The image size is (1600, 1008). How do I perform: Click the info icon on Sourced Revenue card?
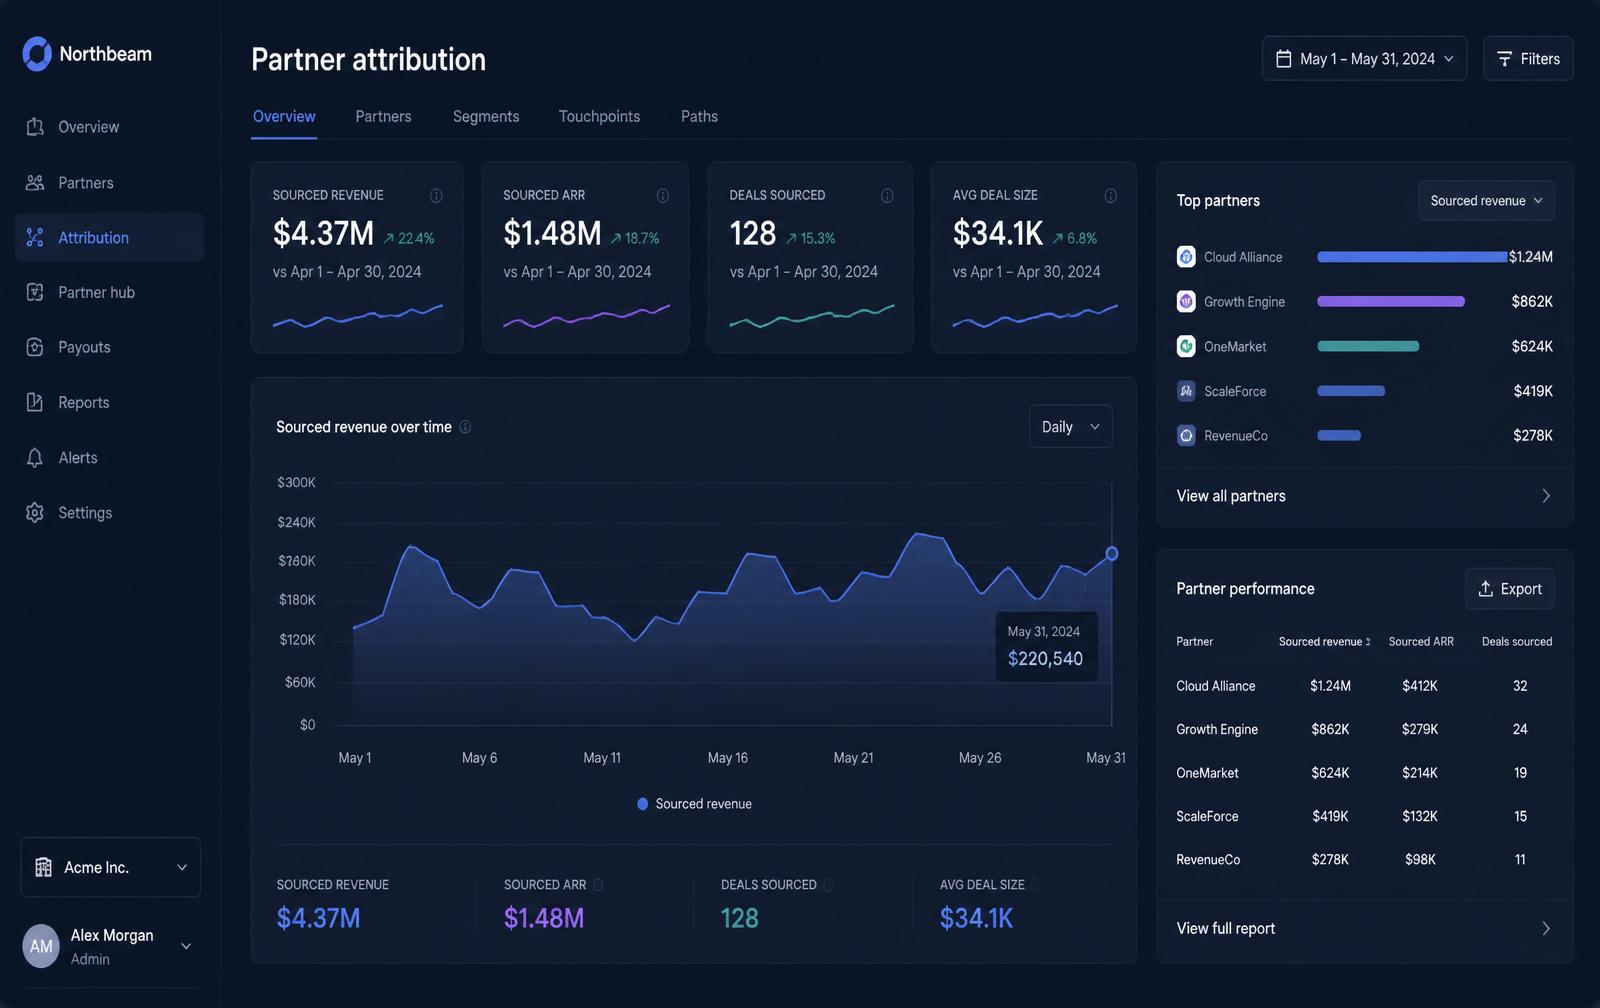point(436,195)
